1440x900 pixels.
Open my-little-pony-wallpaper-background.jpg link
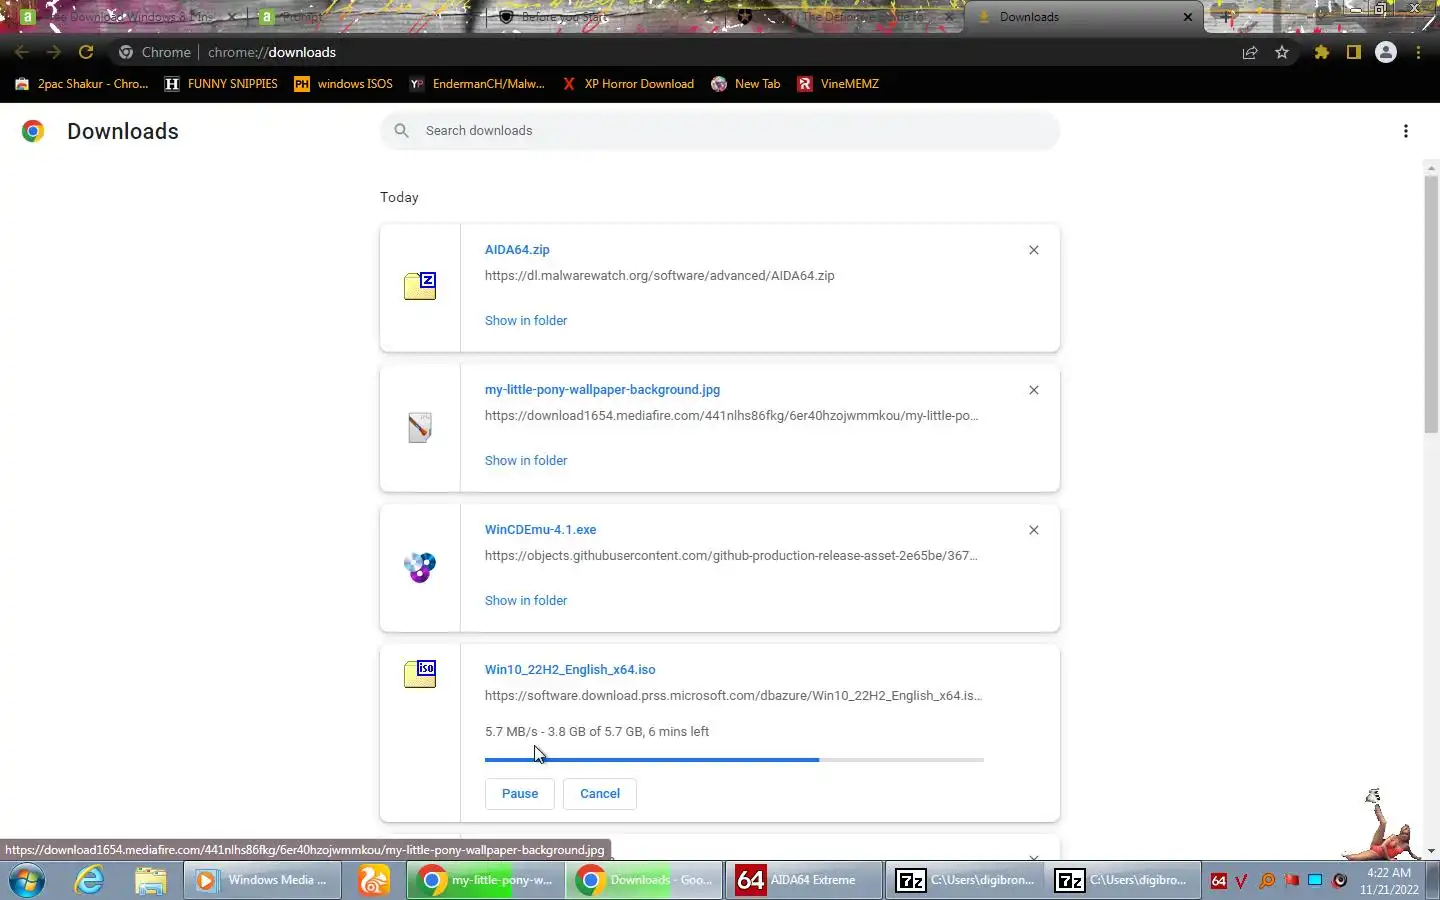(x=602, y=390)
